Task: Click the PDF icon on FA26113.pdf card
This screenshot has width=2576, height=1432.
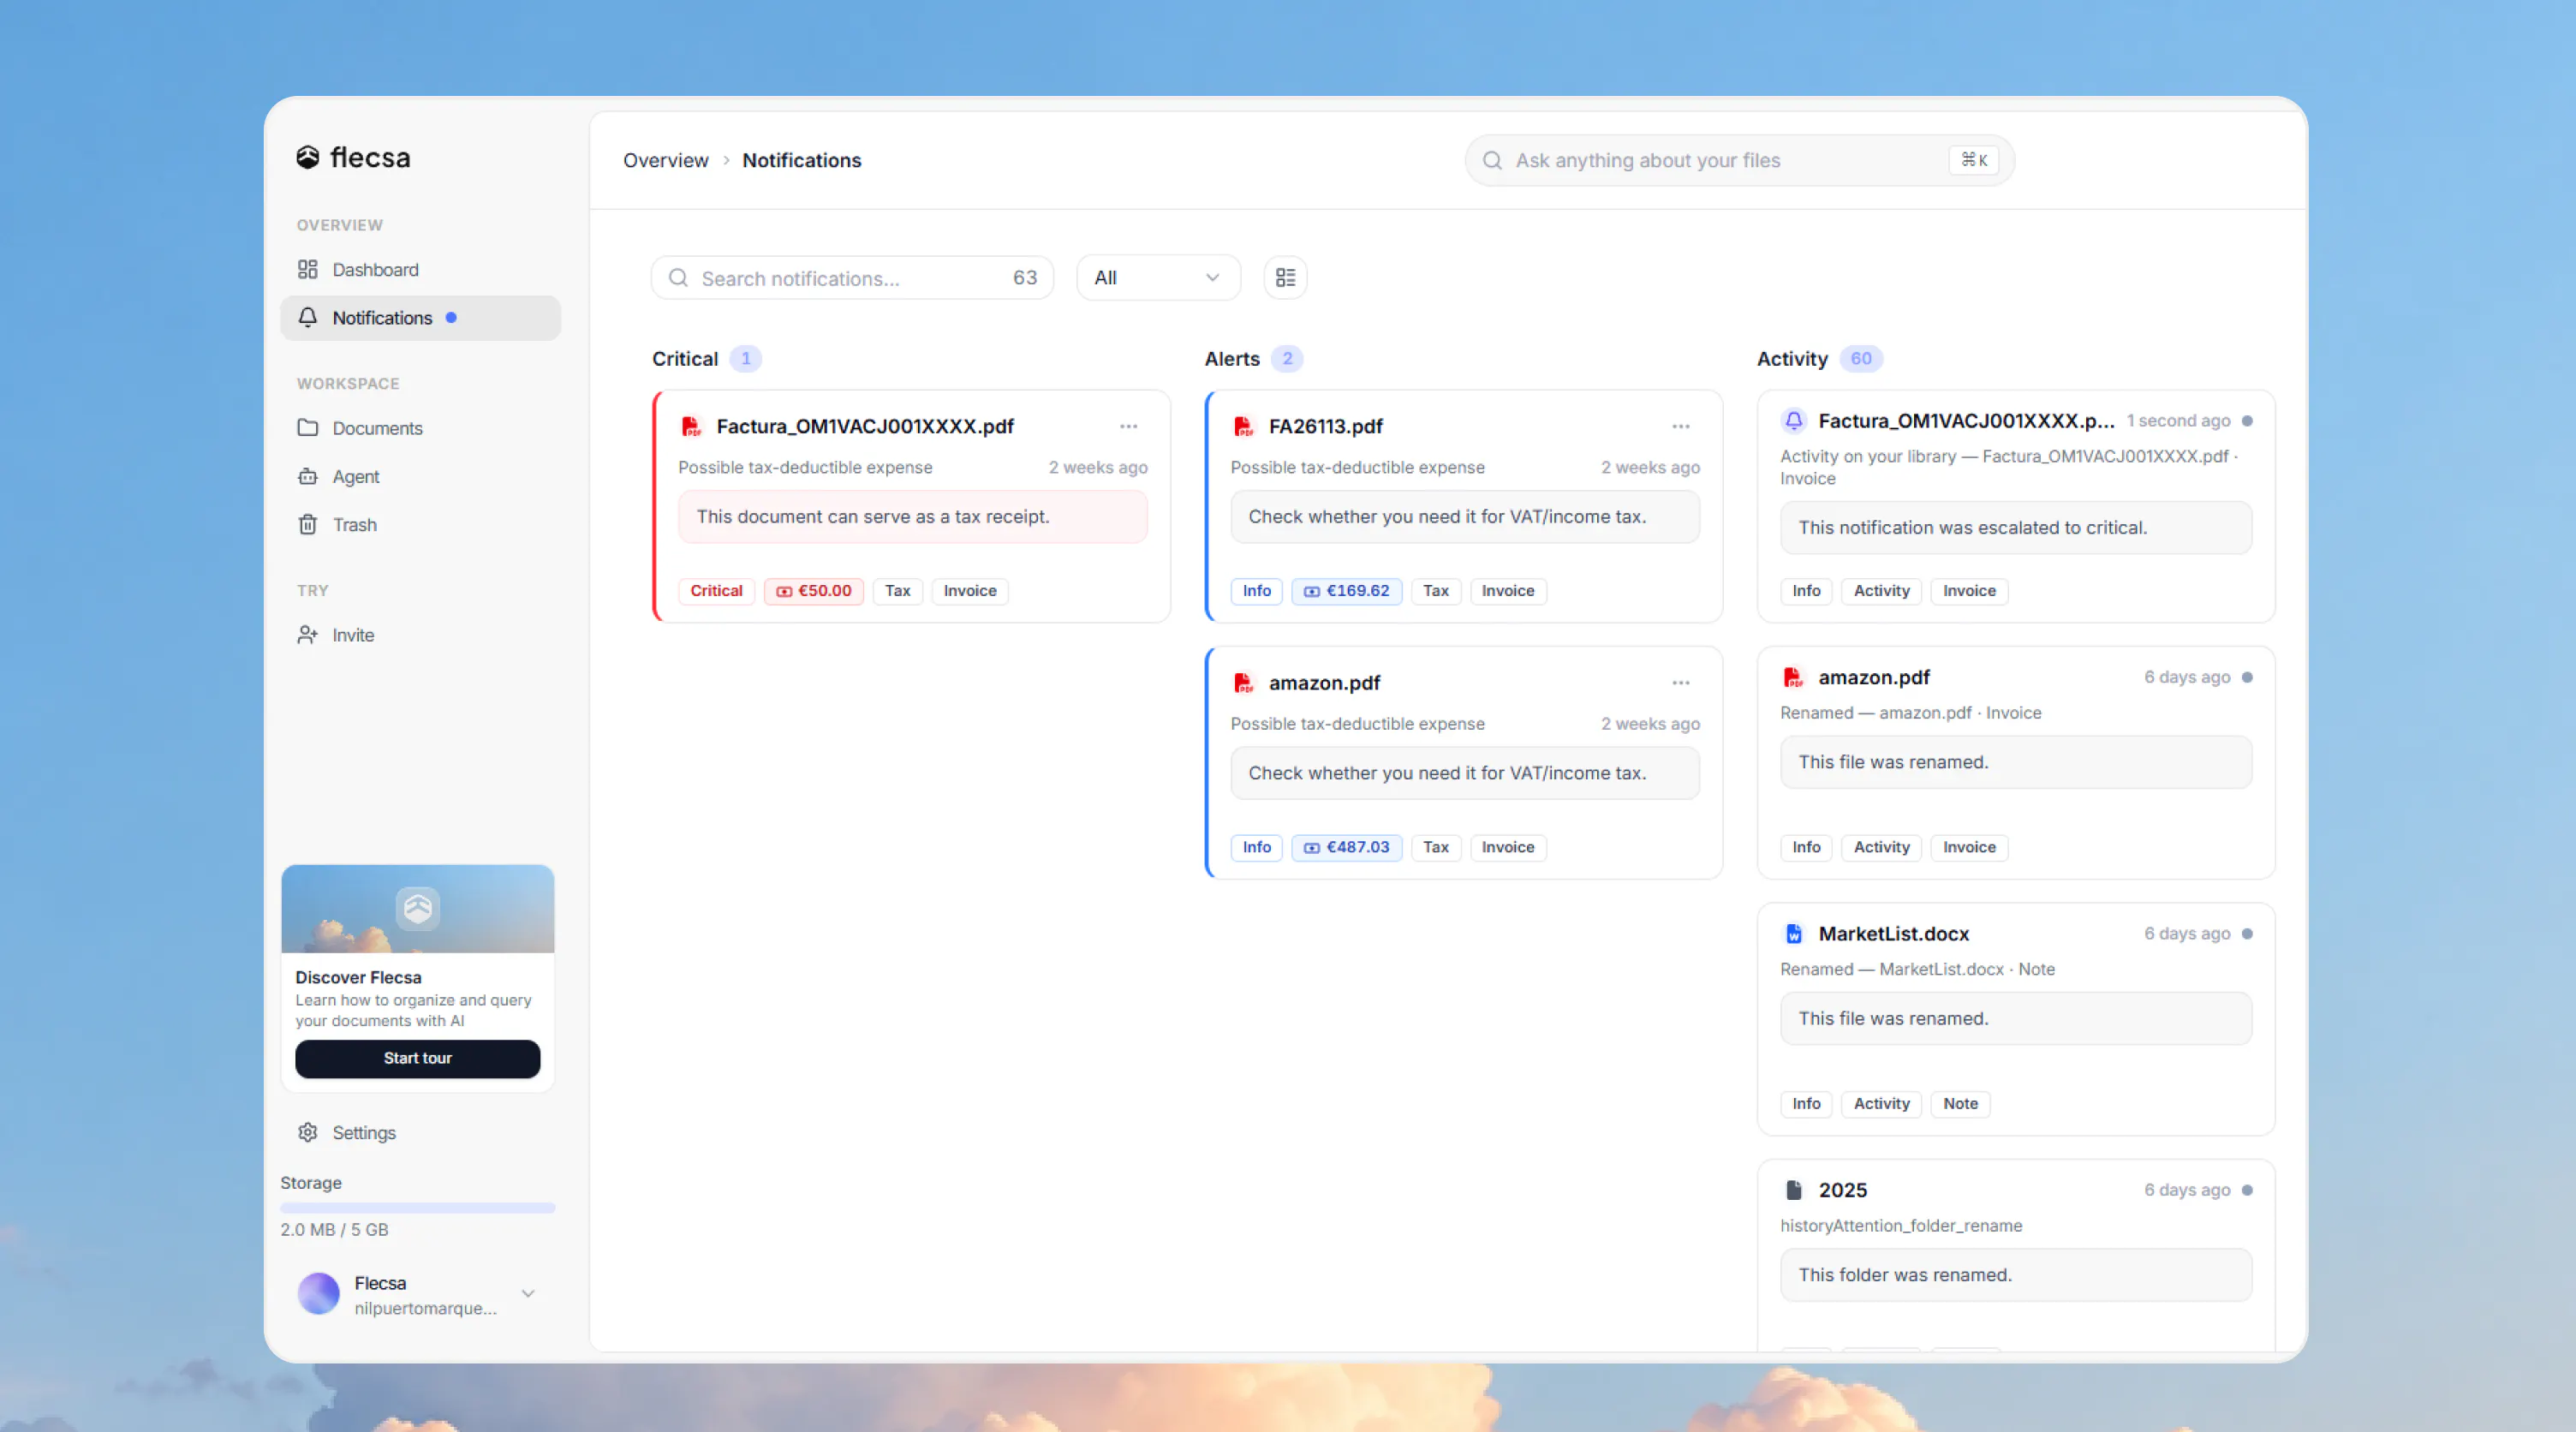Action: (x=1243, y=426)
